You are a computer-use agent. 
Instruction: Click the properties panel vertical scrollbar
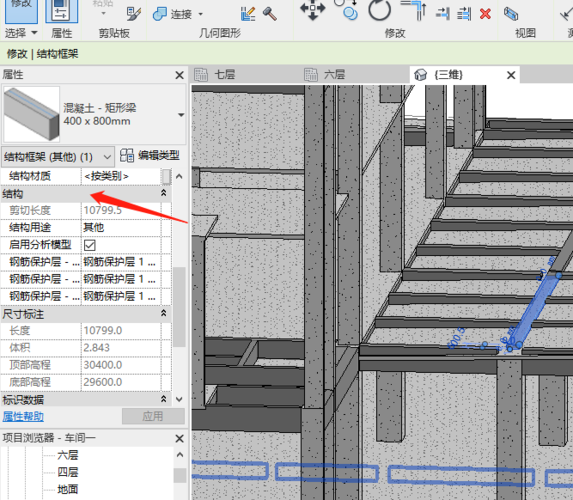179,307
